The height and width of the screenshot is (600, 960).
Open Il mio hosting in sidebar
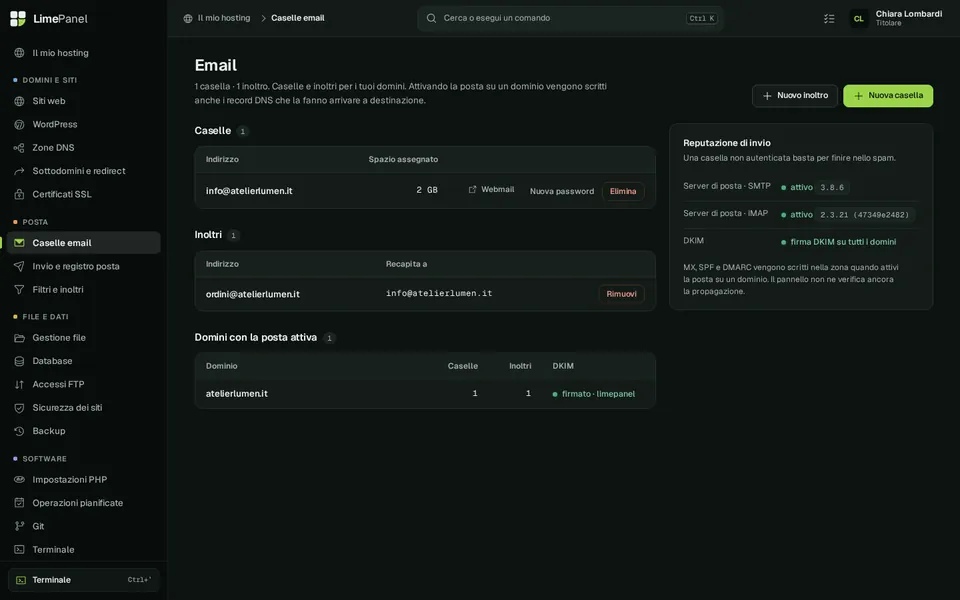[83, 53]
